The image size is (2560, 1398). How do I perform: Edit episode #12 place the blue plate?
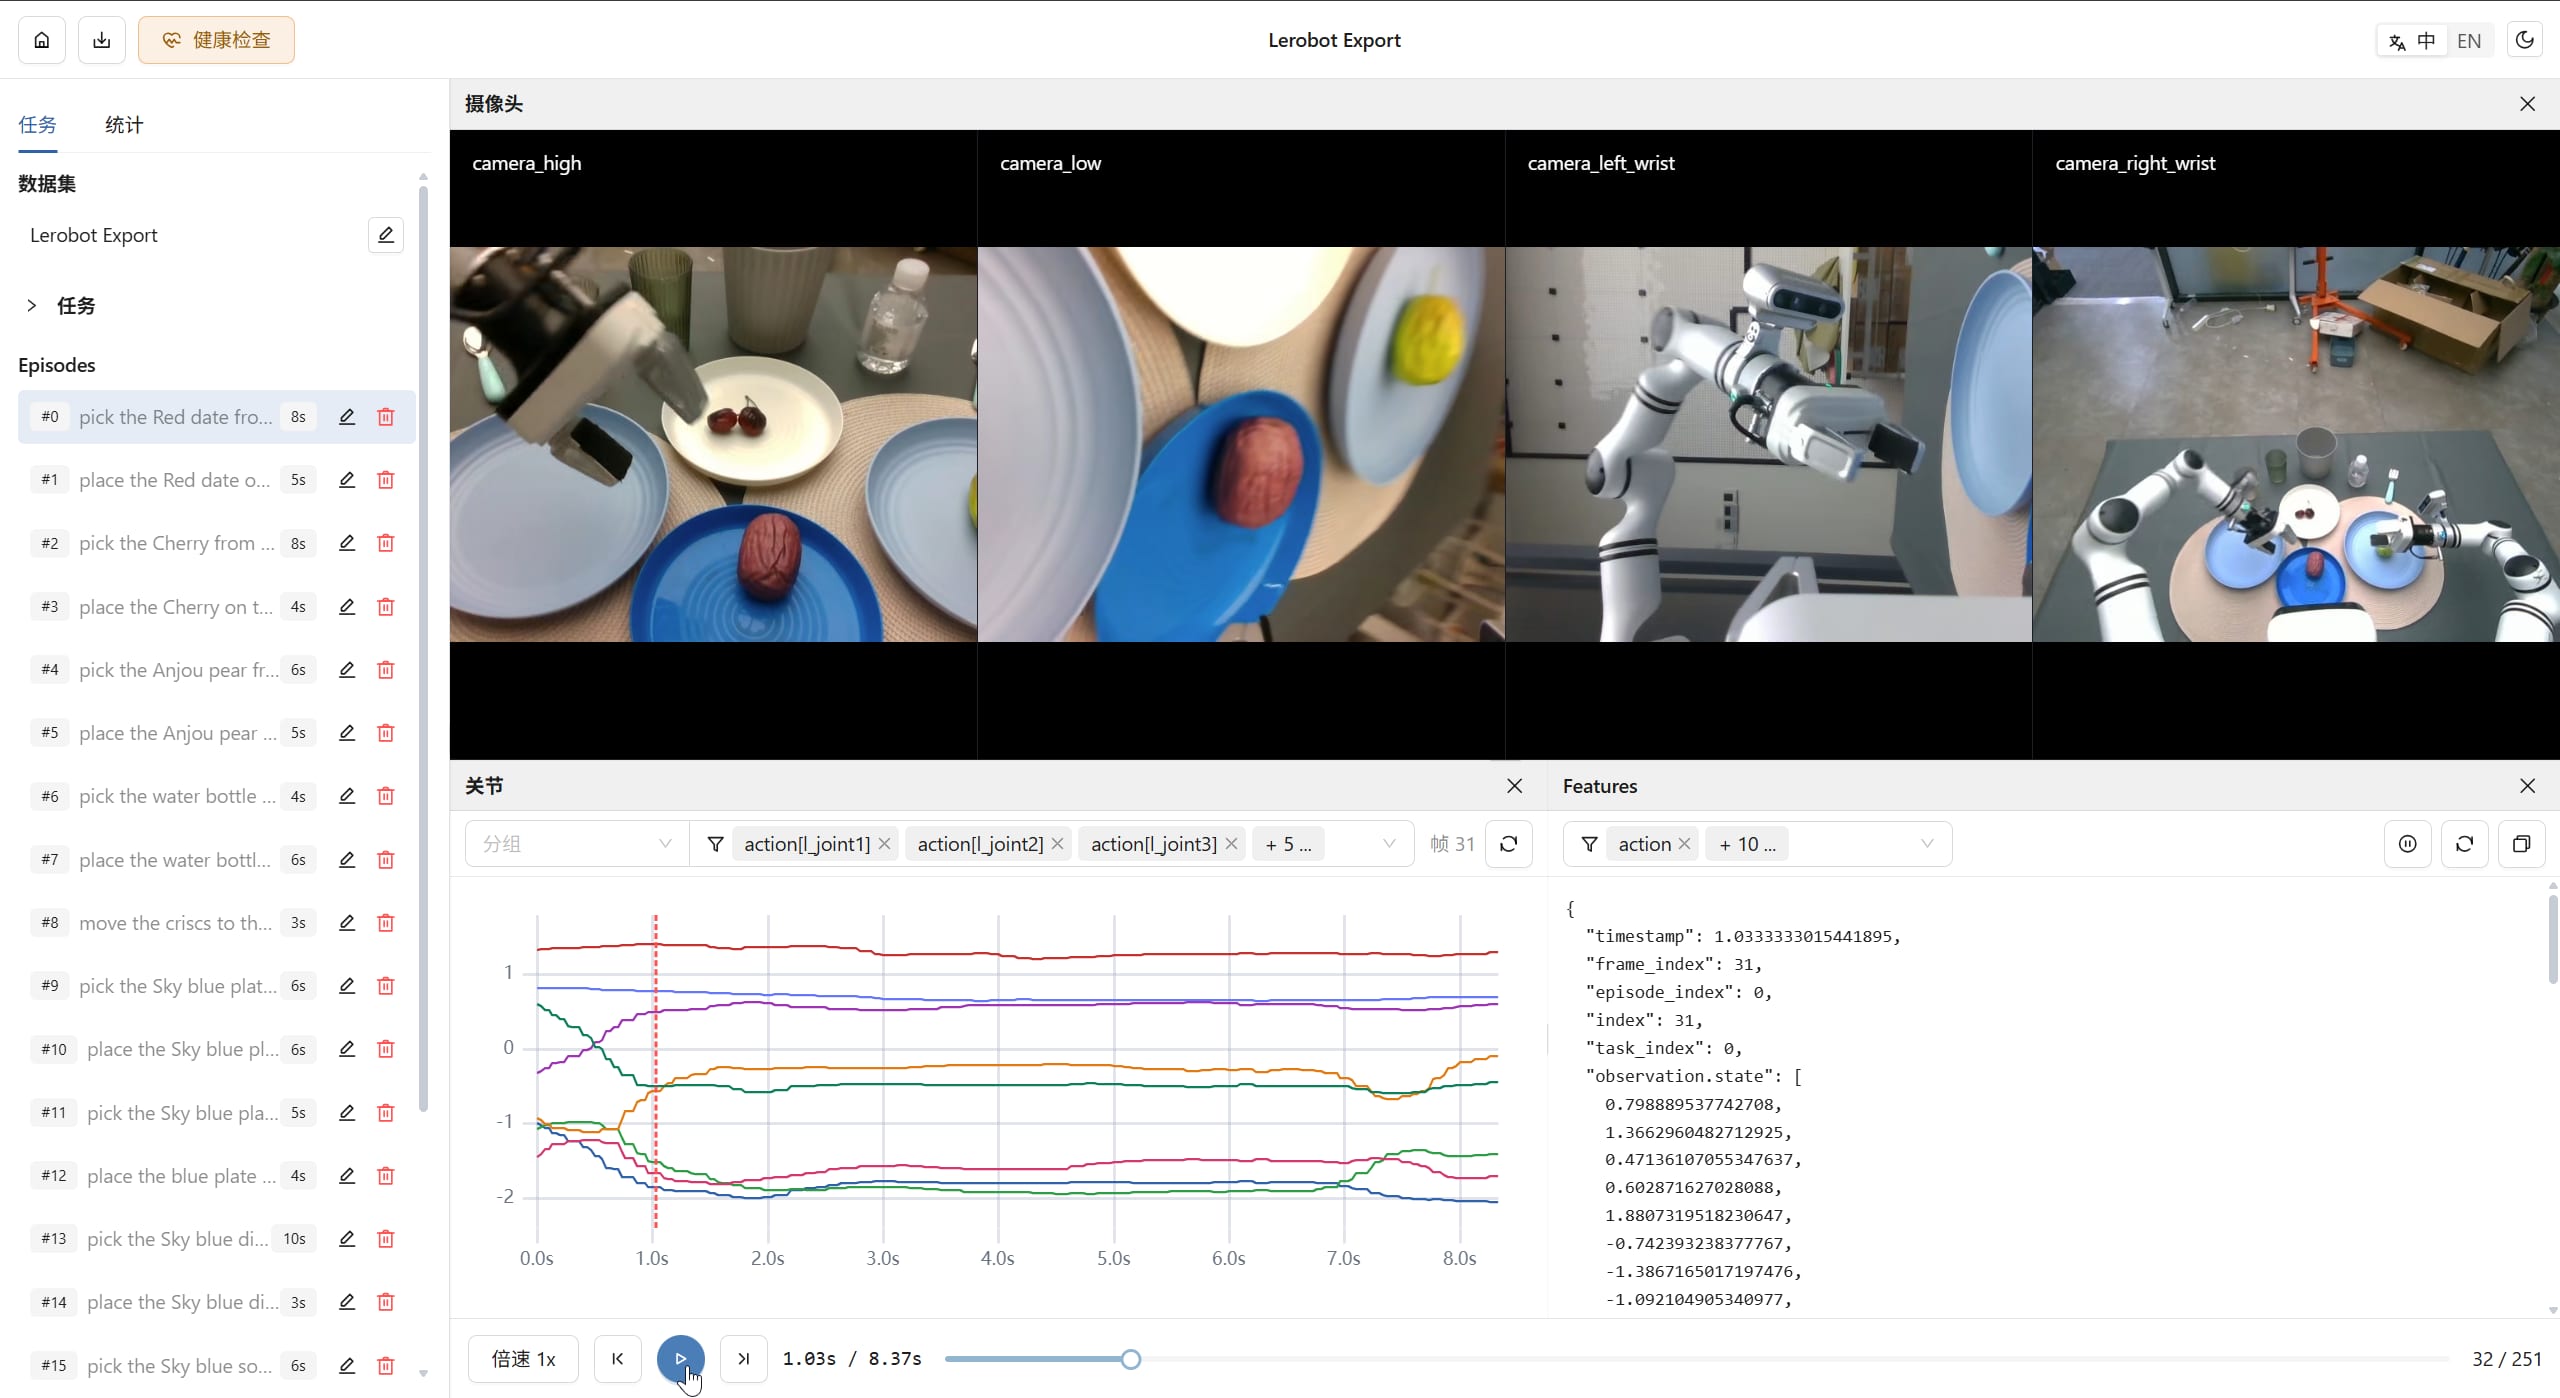(347, 1176)
